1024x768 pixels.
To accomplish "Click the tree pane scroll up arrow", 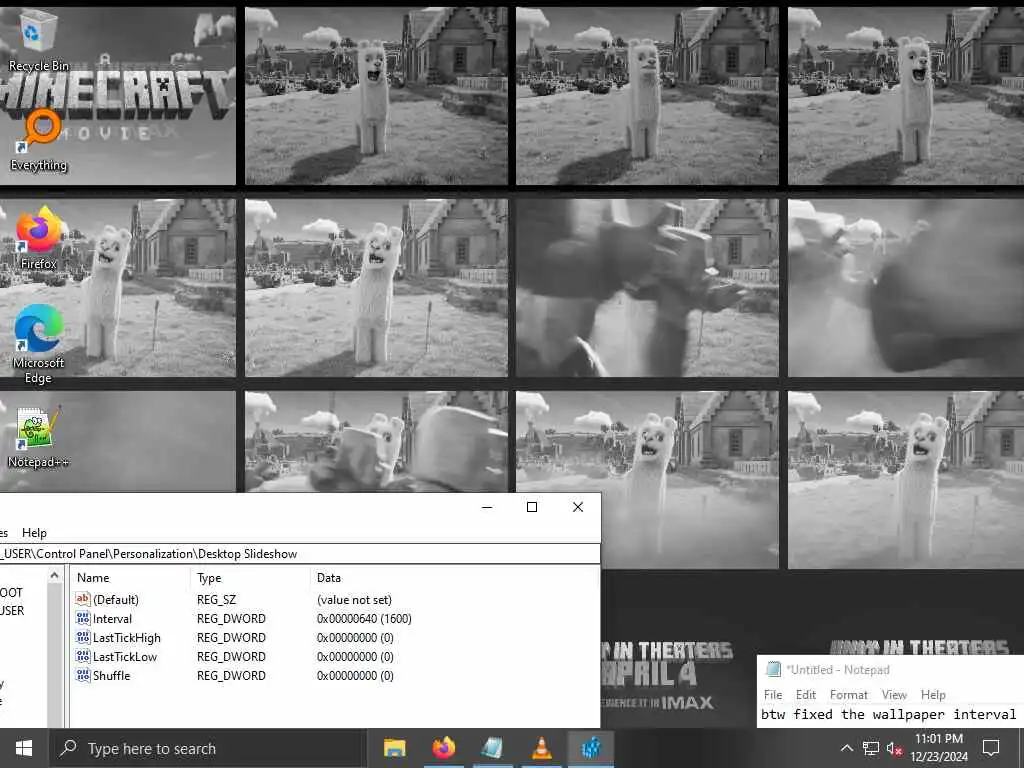I will [55, 576].
